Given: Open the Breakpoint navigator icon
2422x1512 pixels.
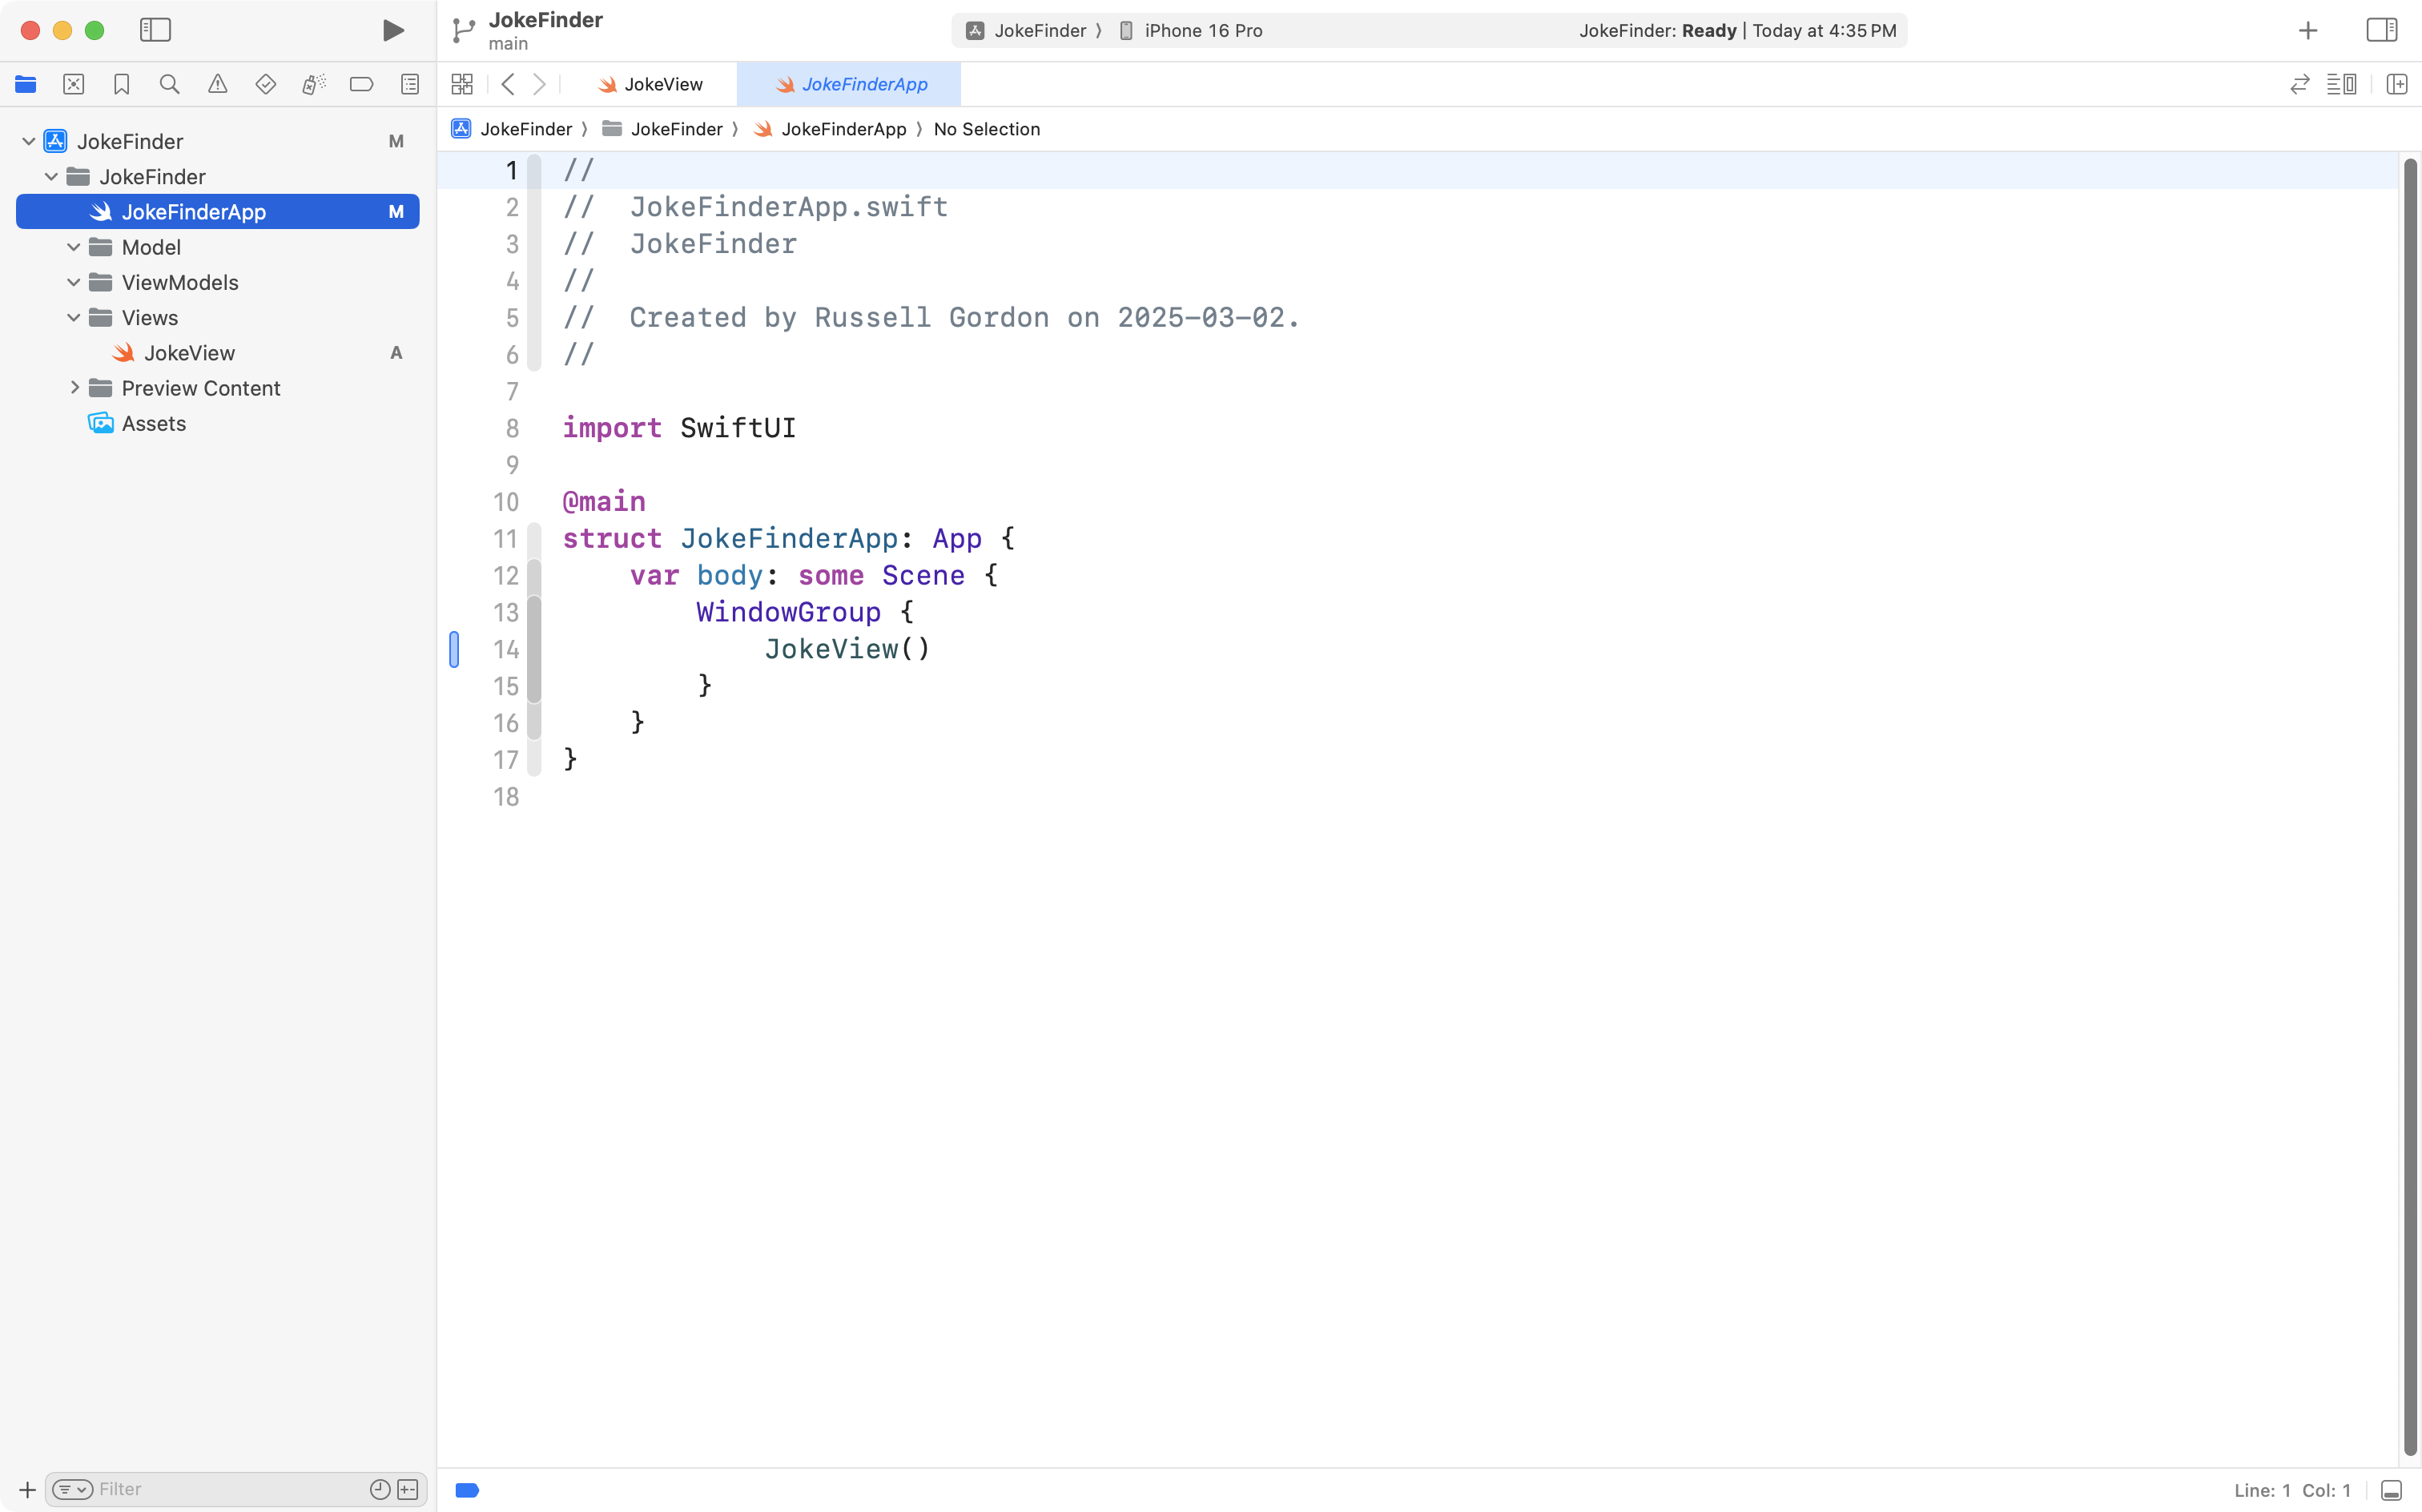Looking at the screenshot, I should 361,85.
